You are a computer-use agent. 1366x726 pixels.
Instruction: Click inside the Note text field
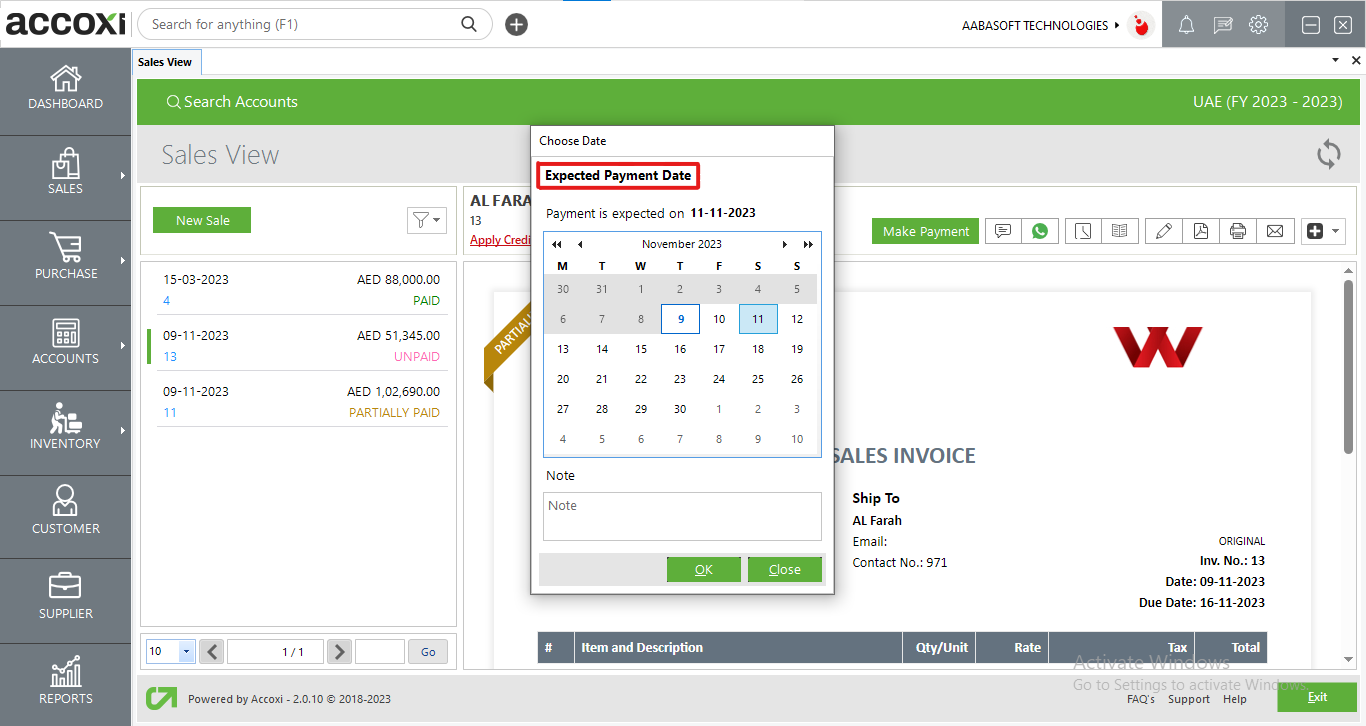point(682,516)
